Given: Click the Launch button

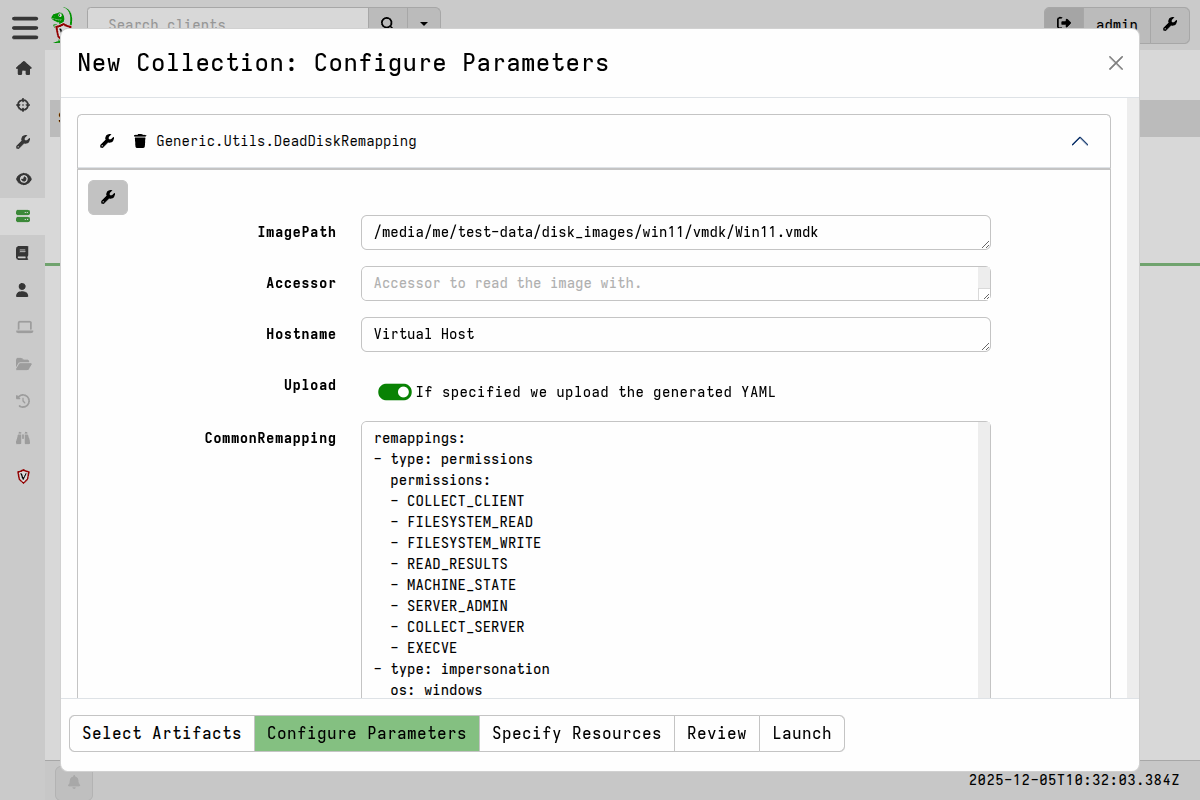Looking at the screenshot, I should point(801,733).
